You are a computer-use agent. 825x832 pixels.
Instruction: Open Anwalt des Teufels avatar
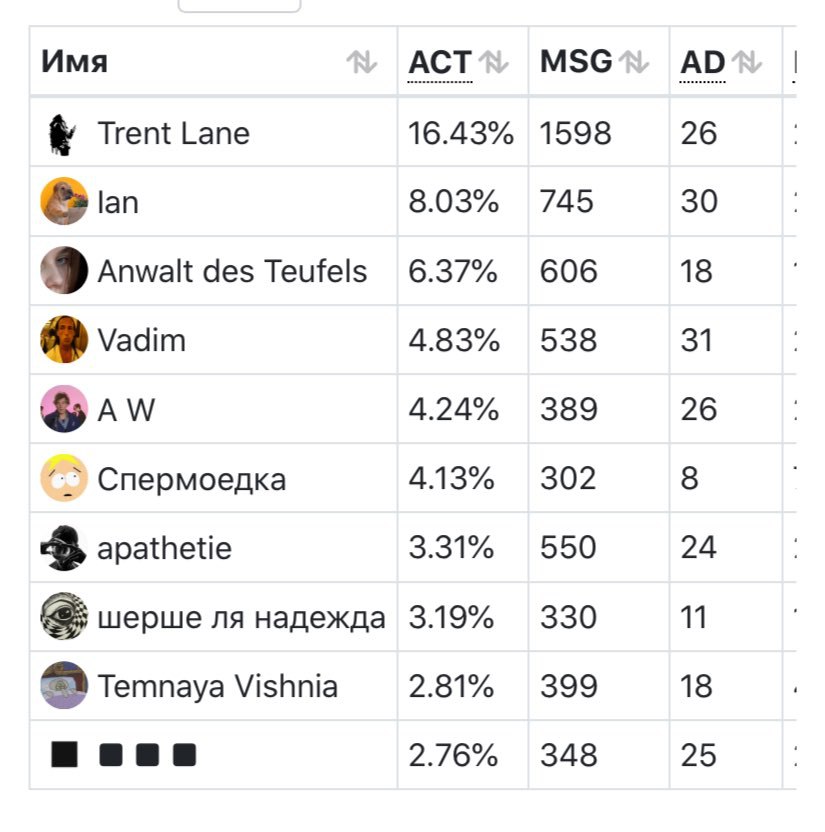(x=64, y=270)
